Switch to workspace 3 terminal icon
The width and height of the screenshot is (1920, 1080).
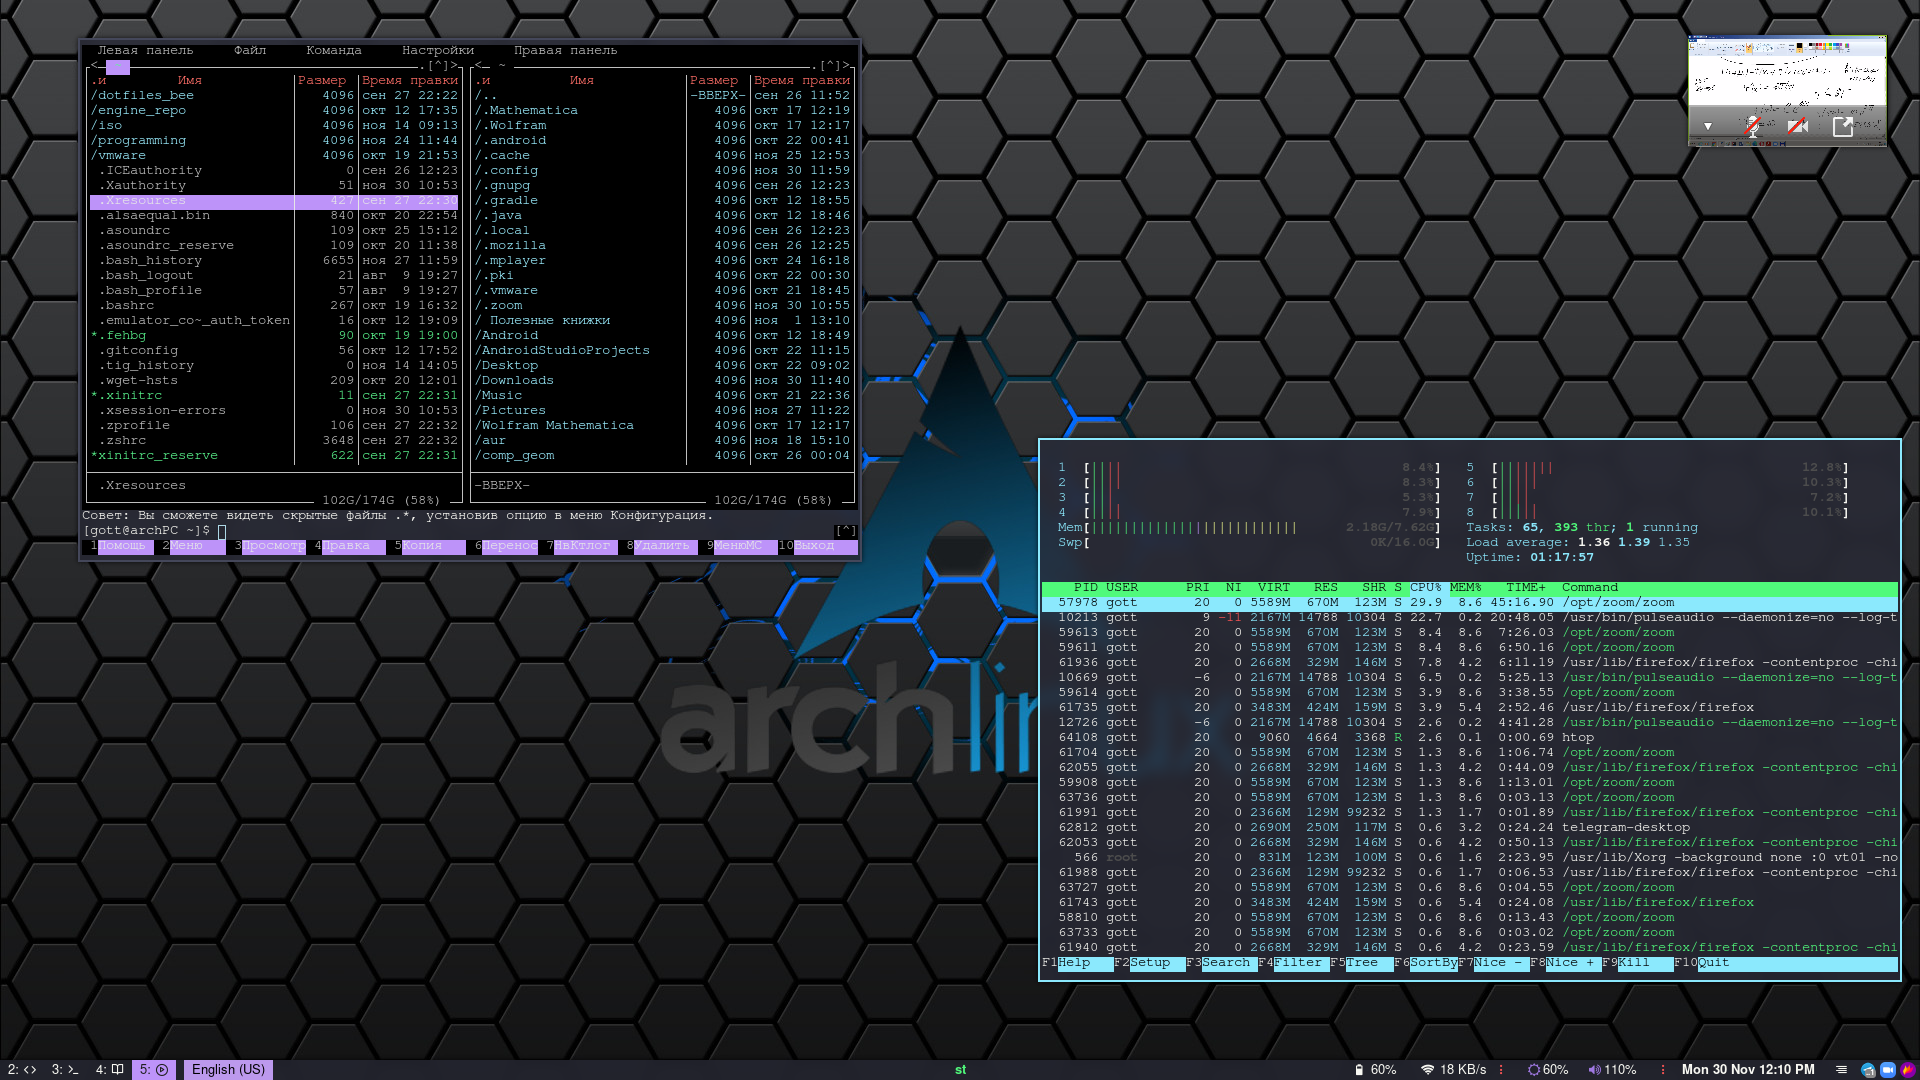tap(65, 1069)
